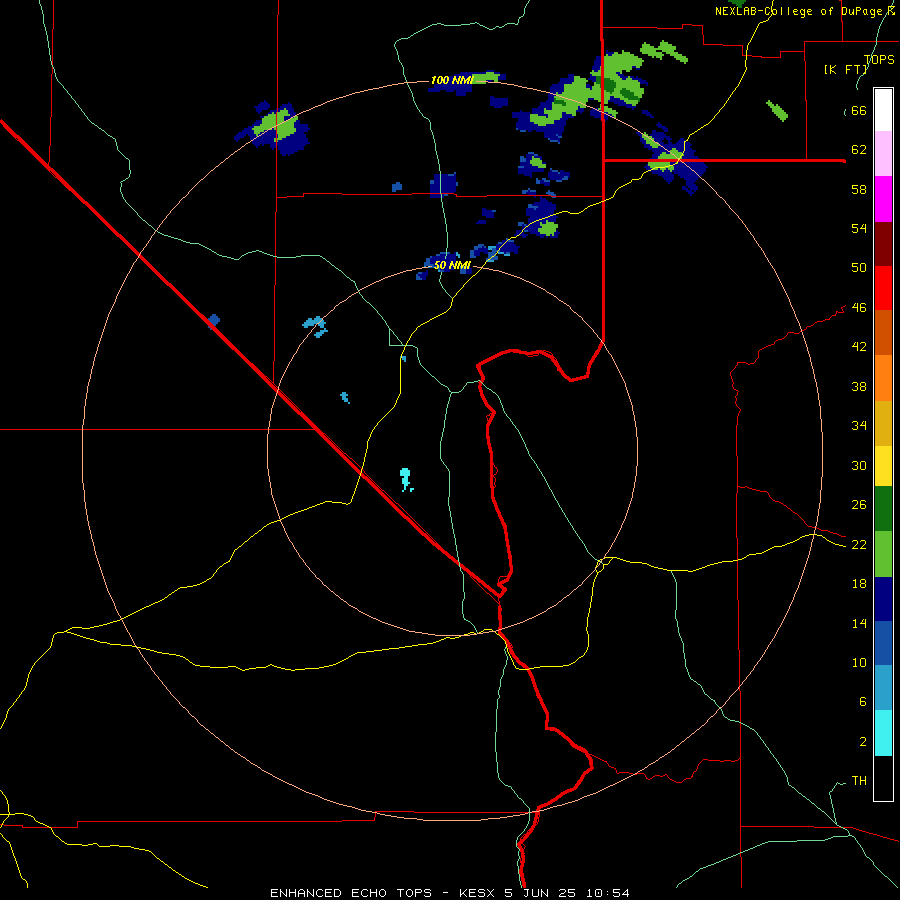Click the '62' legend value

859,149
